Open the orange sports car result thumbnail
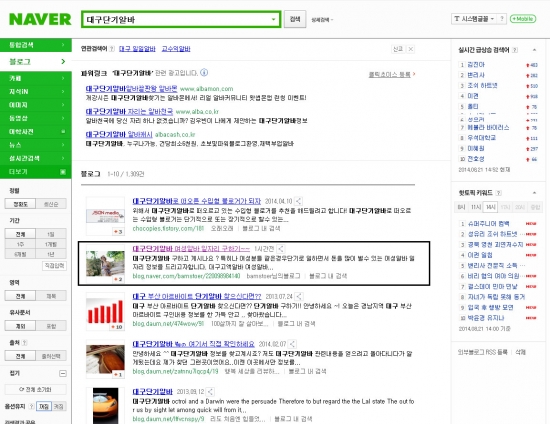Screen dimensions: 550x424 pos(105,406)
